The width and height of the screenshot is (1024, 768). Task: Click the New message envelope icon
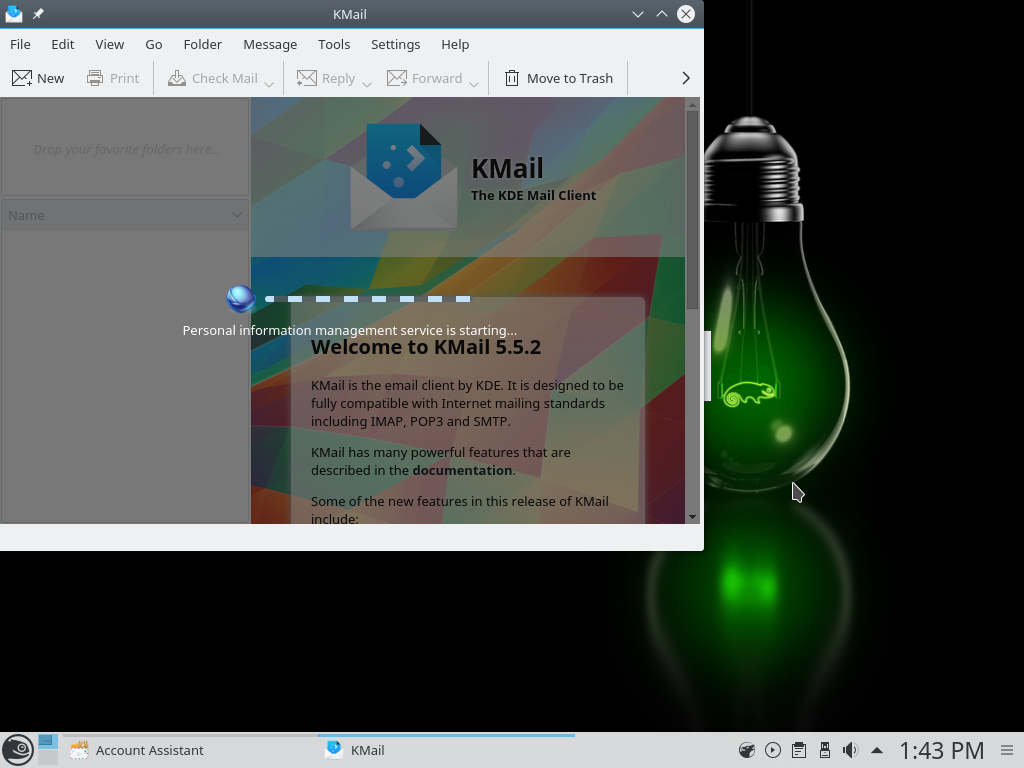click(22, 78)
